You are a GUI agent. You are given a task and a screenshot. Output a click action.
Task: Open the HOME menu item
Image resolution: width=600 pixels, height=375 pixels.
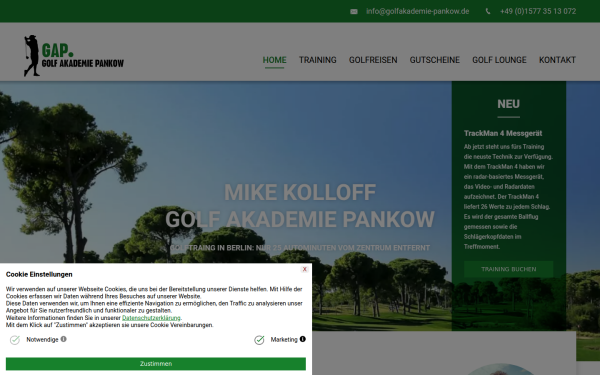pyautogui.click(x=274, y=60)
